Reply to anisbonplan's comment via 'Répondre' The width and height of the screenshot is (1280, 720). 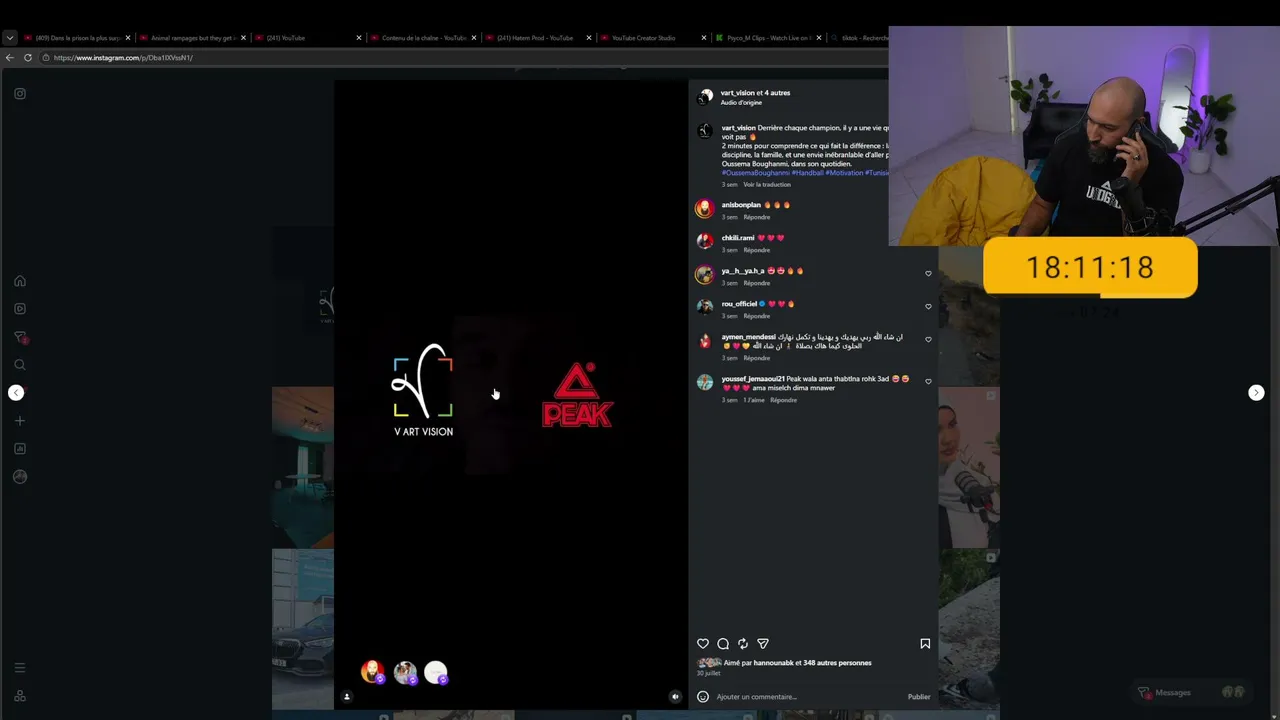coord(757,217)
